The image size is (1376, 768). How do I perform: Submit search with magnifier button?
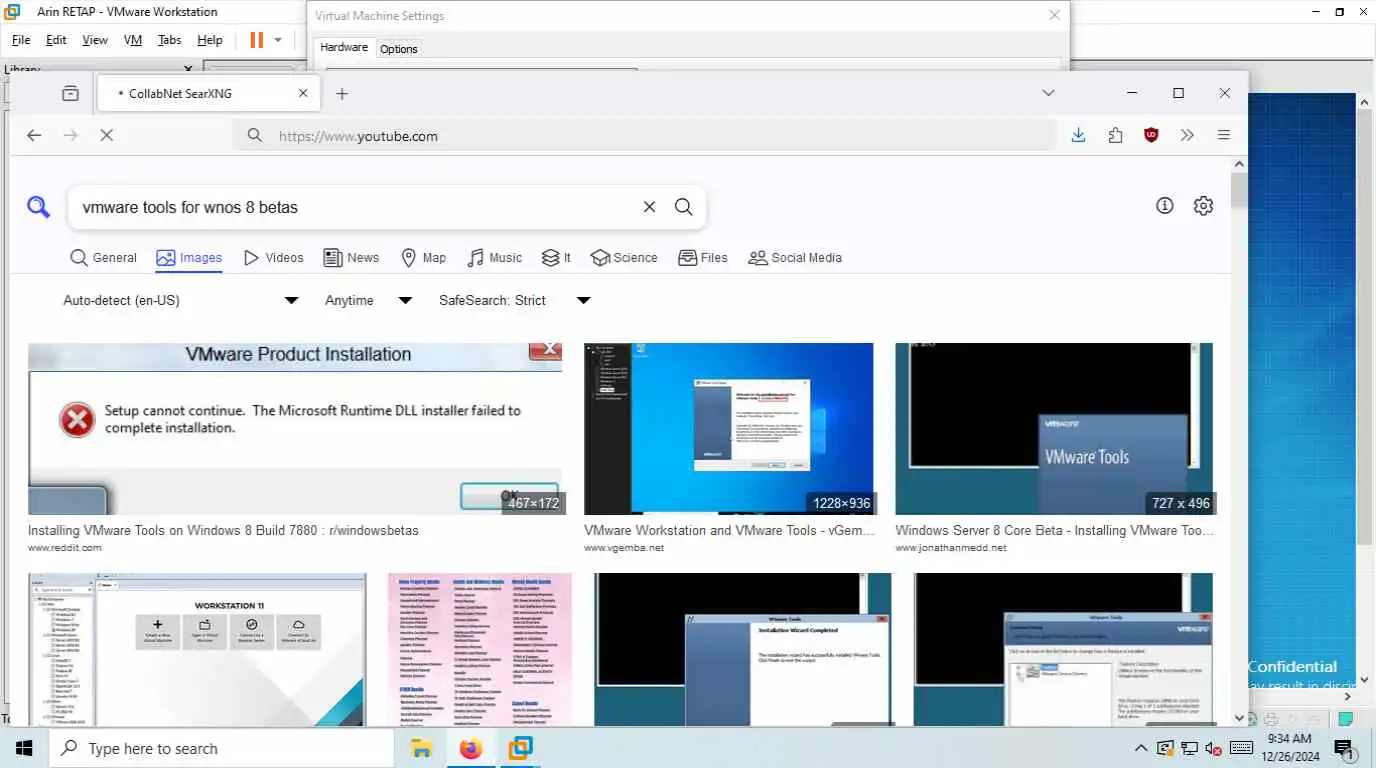tap(683, 207)
